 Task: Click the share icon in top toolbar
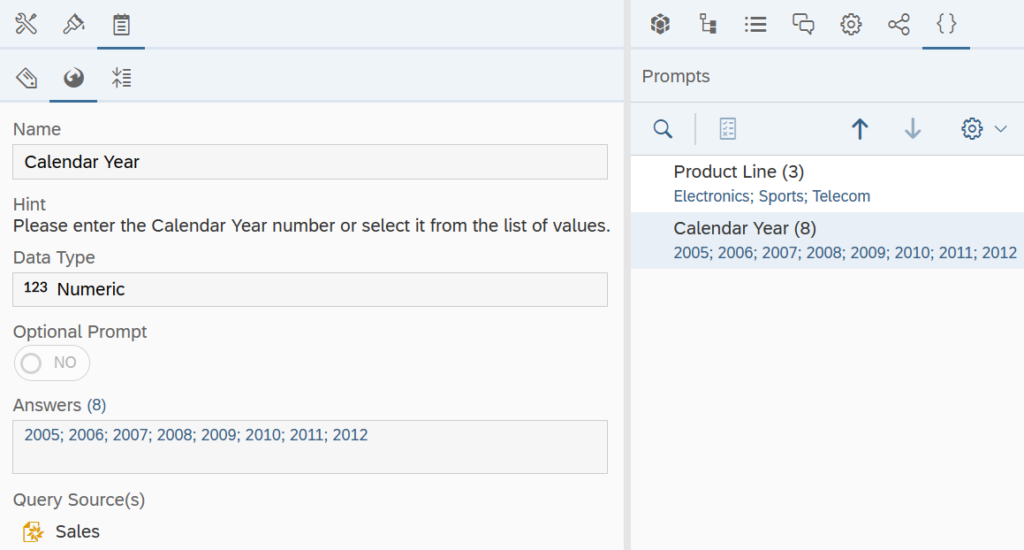point(899,25)
